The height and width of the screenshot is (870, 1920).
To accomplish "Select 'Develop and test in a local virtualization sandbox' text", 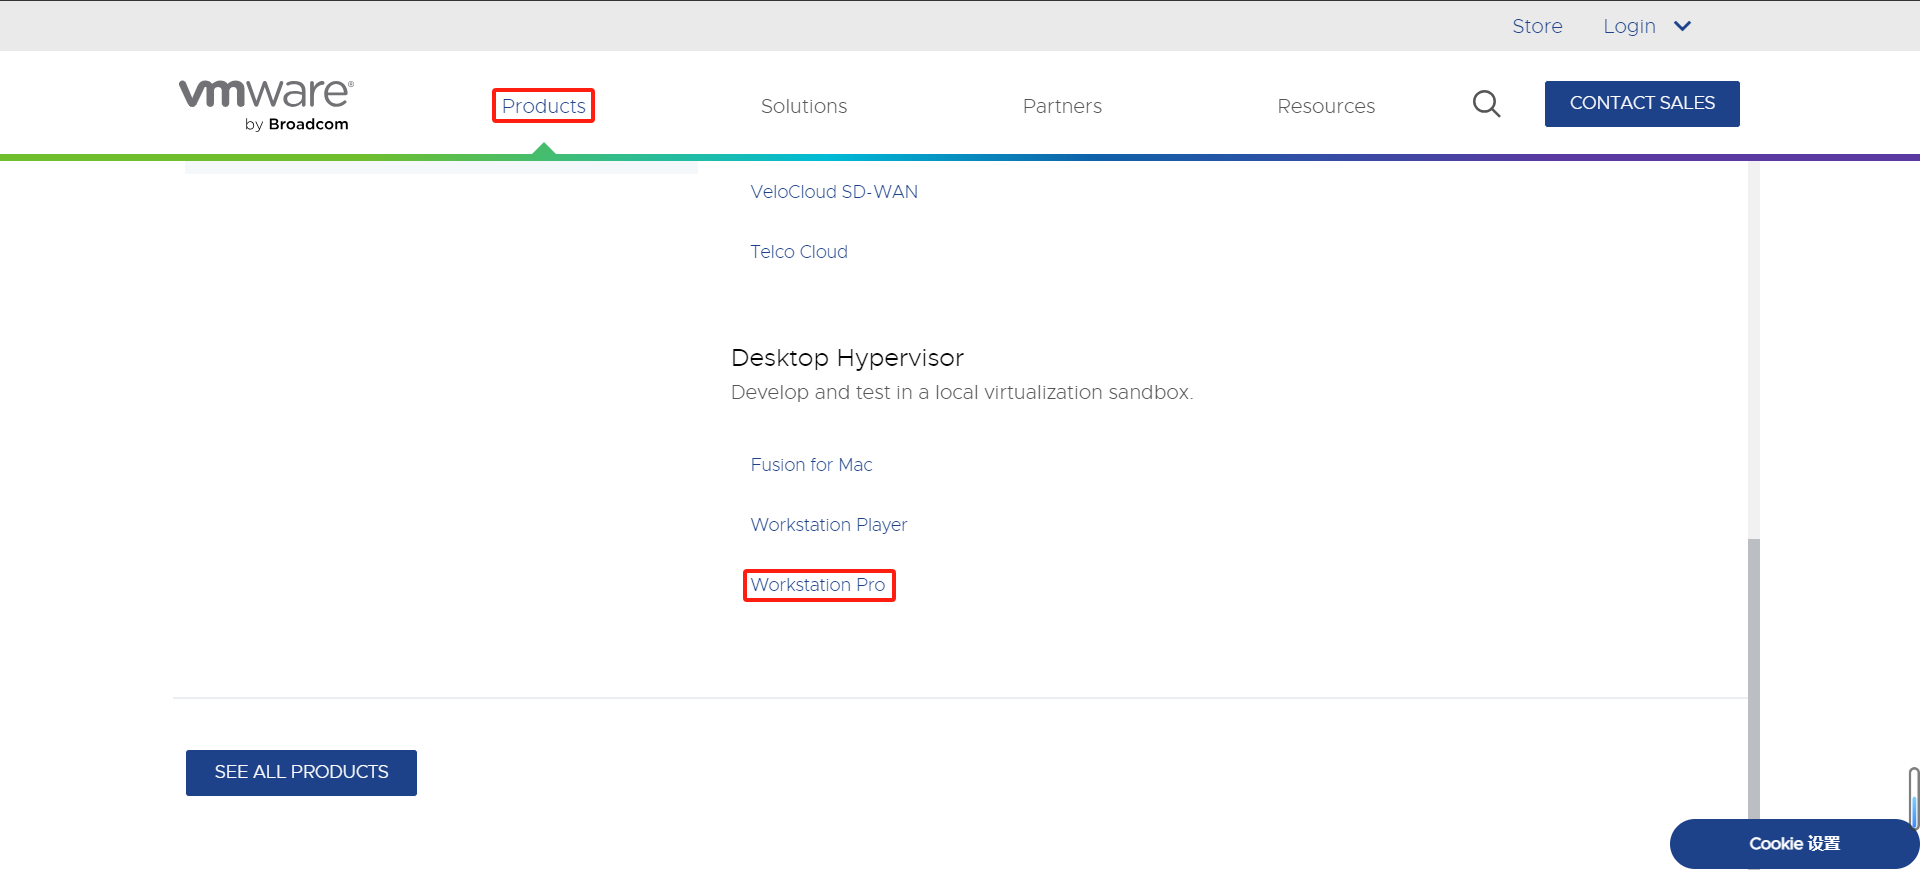I will pyautogui.click(x=961, y=393).
